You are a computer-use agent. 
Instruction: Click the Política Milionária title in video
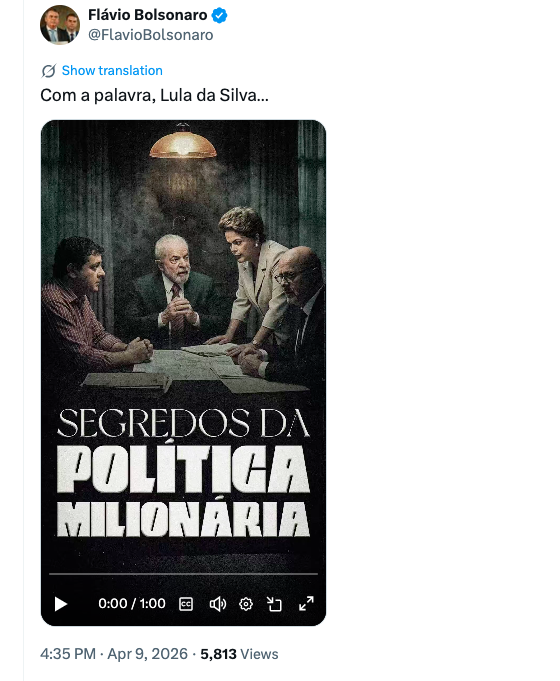pyautogui.click(x=183, y=491)
